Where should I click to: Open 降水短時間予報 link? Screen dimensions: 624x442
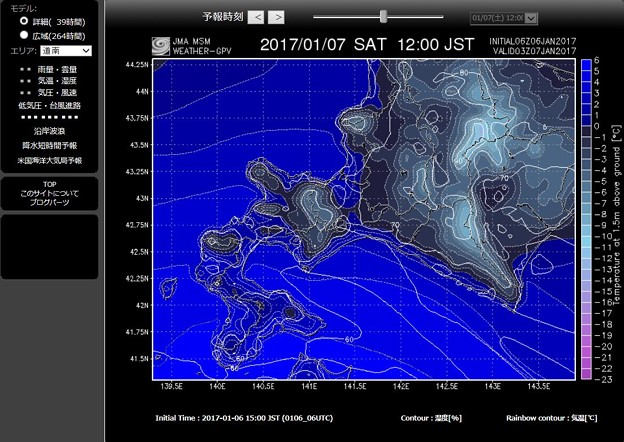50,145
